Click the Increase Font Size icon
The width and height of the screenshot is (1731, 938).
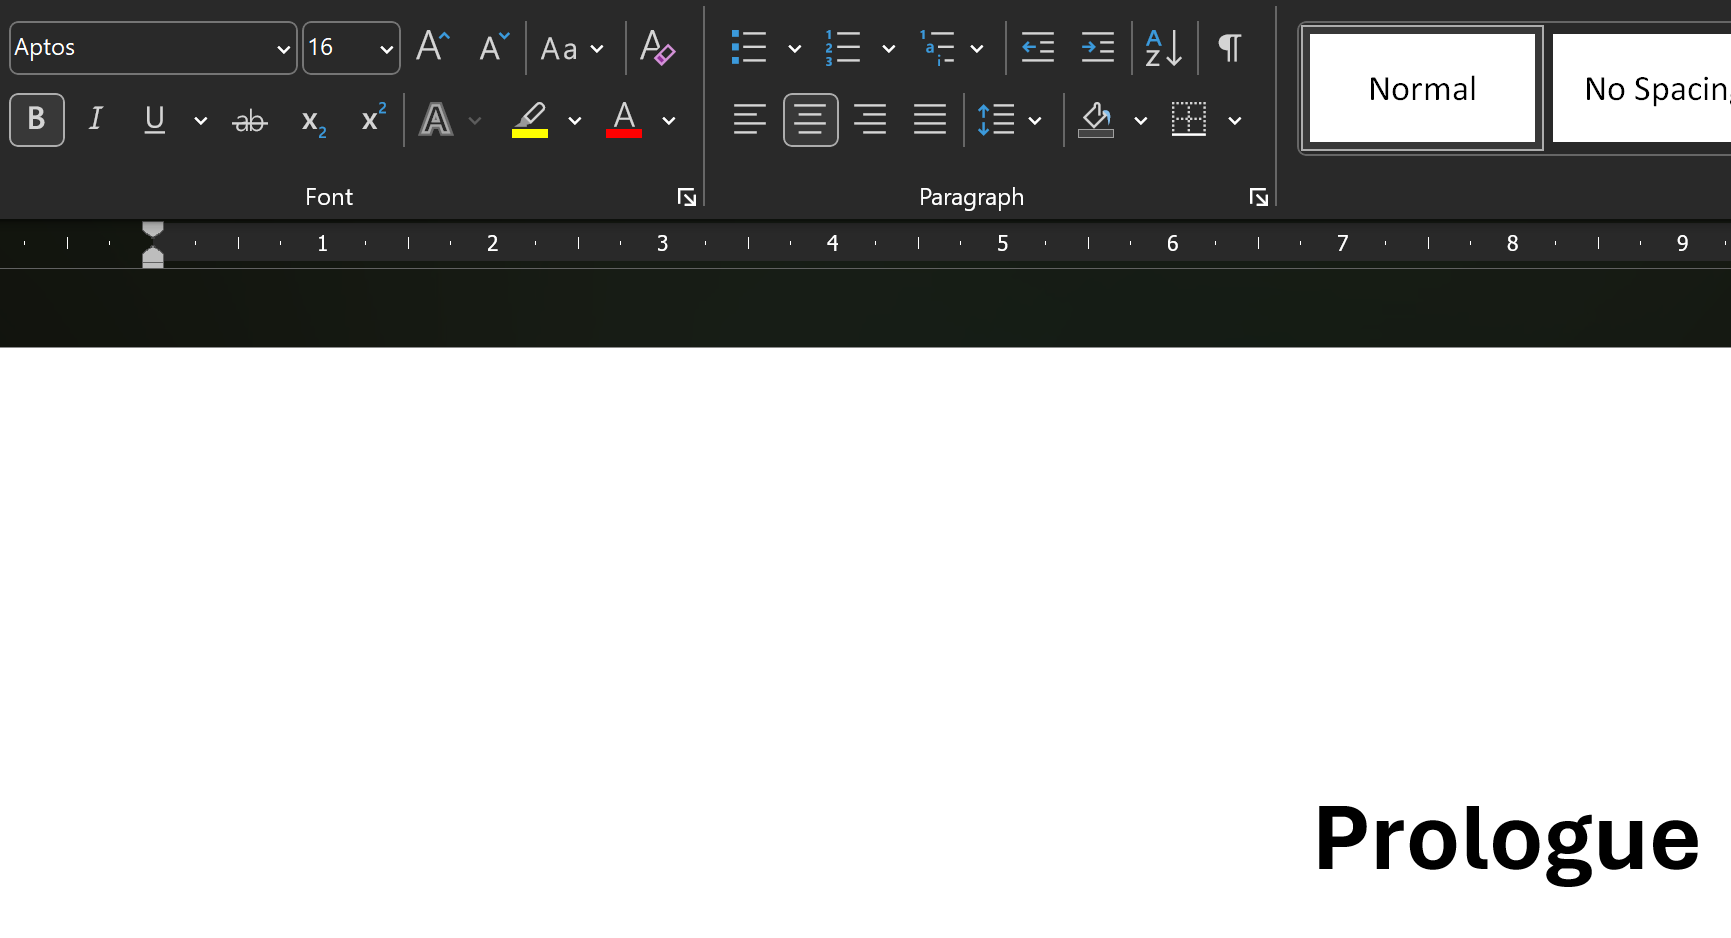433,47
